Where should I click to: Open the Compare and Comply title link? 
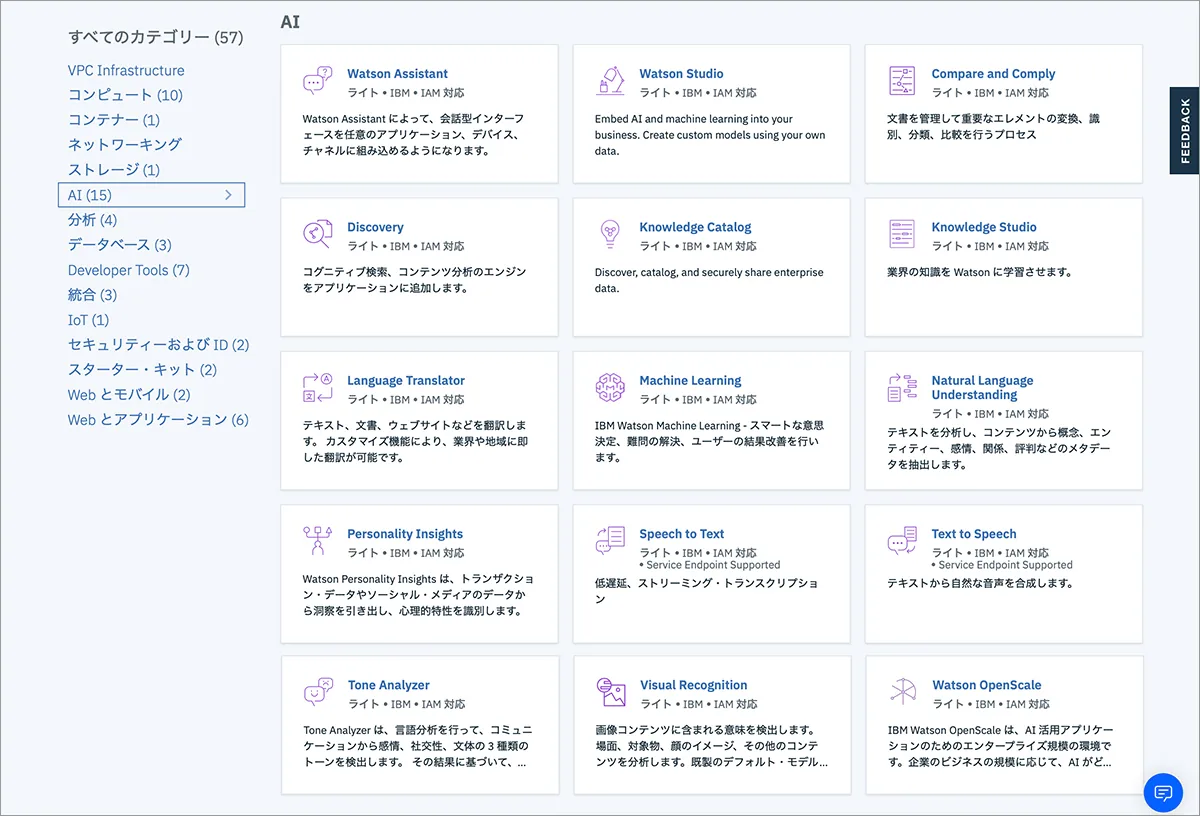tap(993, 74)
